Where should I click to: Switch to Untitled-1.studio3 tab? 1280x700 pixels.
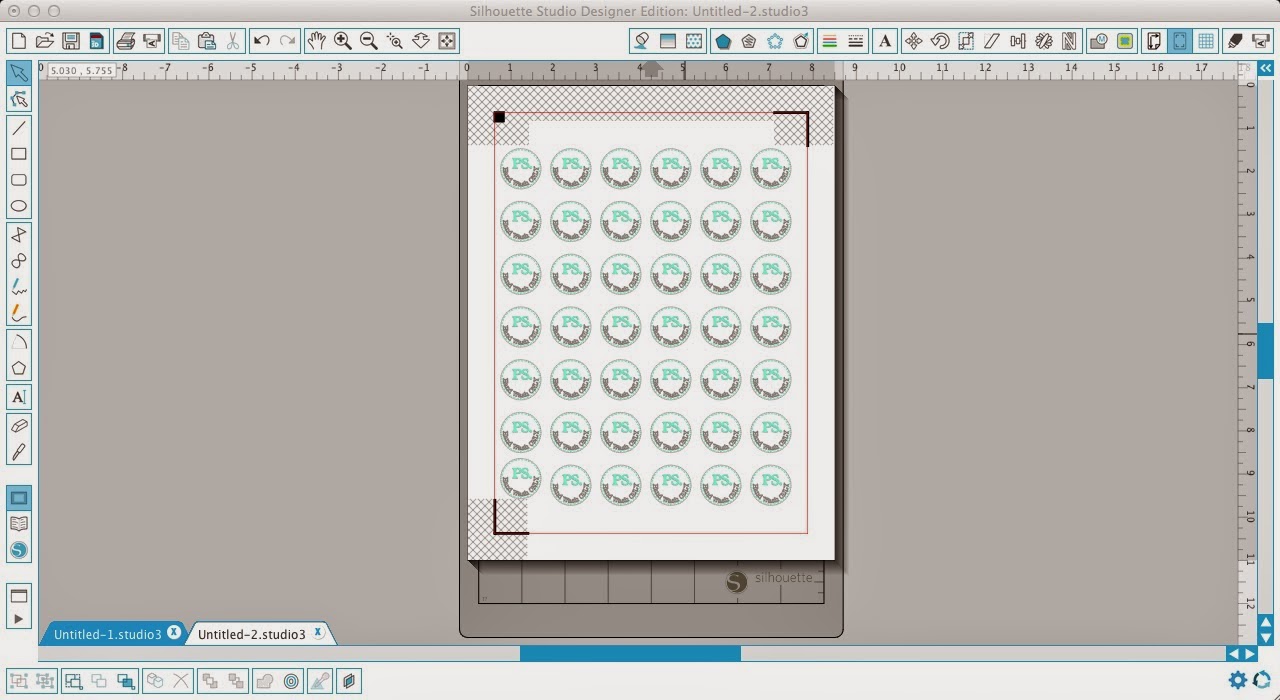(x=107, y=634)
